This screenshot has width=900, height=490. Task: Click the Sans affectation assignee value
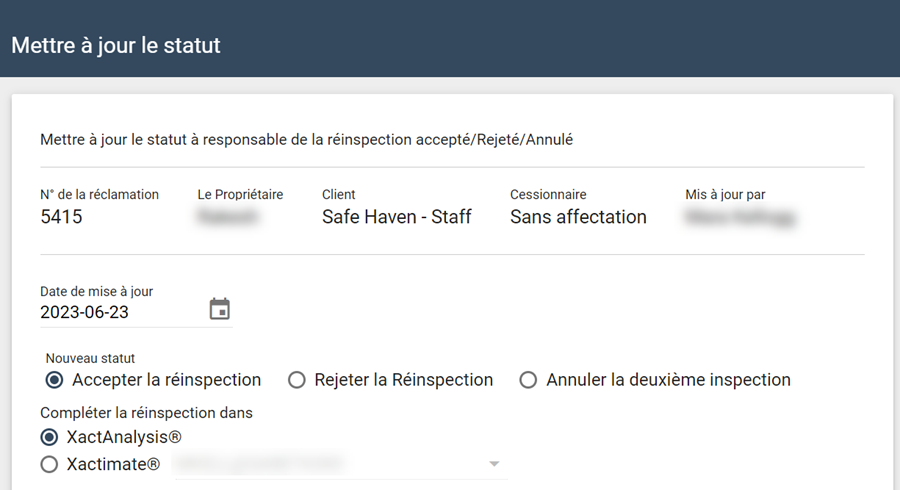[x=578, y=217]
